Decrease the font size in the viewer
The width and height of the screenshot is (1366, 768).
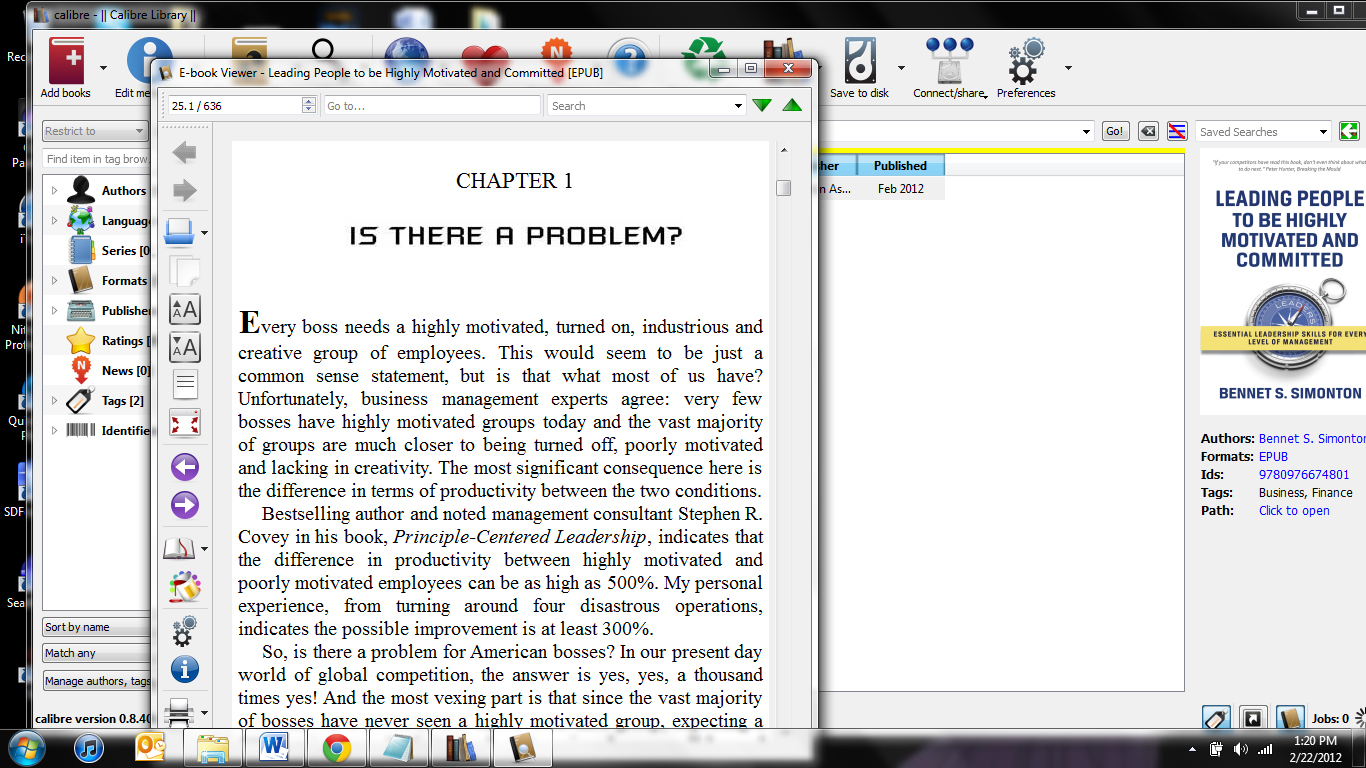click(185, 347)
